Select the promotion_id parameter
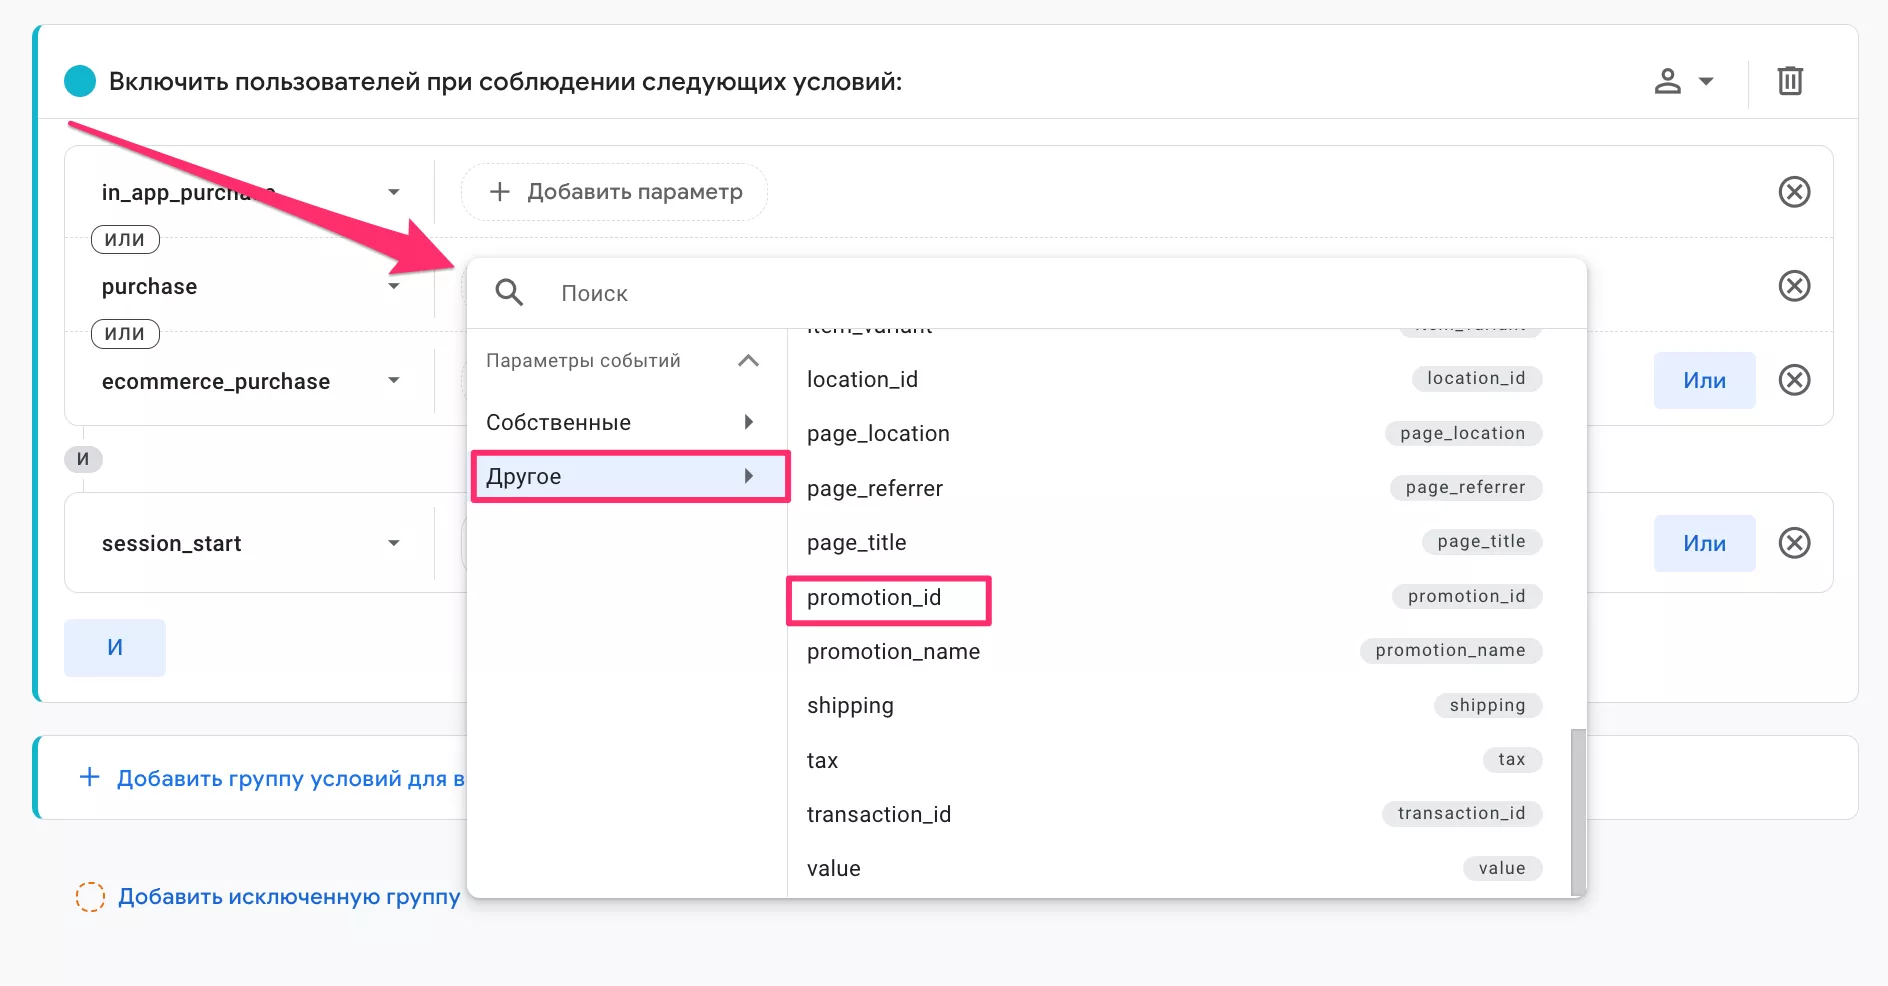This screenshot has height=986, width=1888. 875,597
